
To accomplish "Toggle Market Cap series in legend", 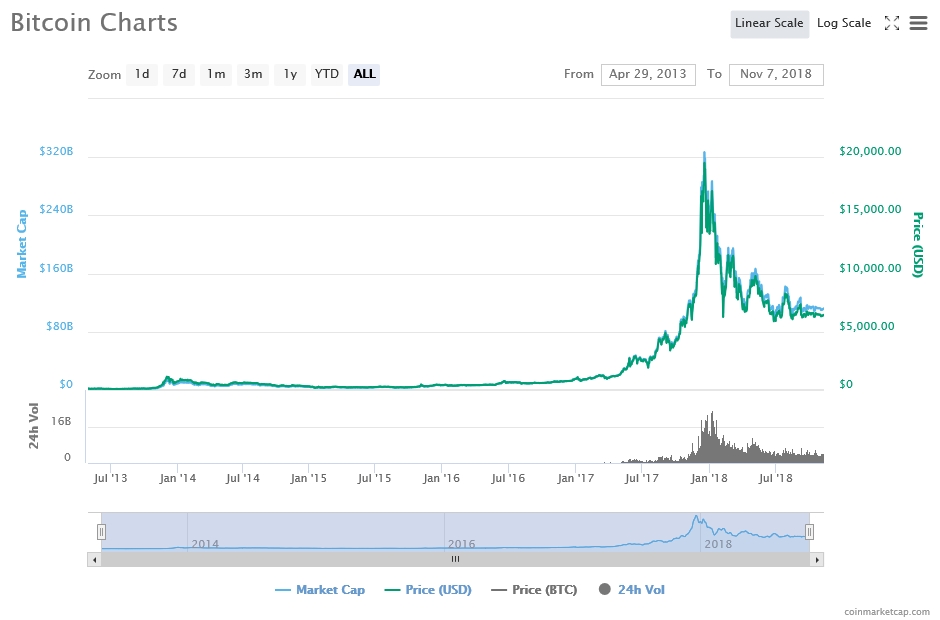I will pos(320,590).
